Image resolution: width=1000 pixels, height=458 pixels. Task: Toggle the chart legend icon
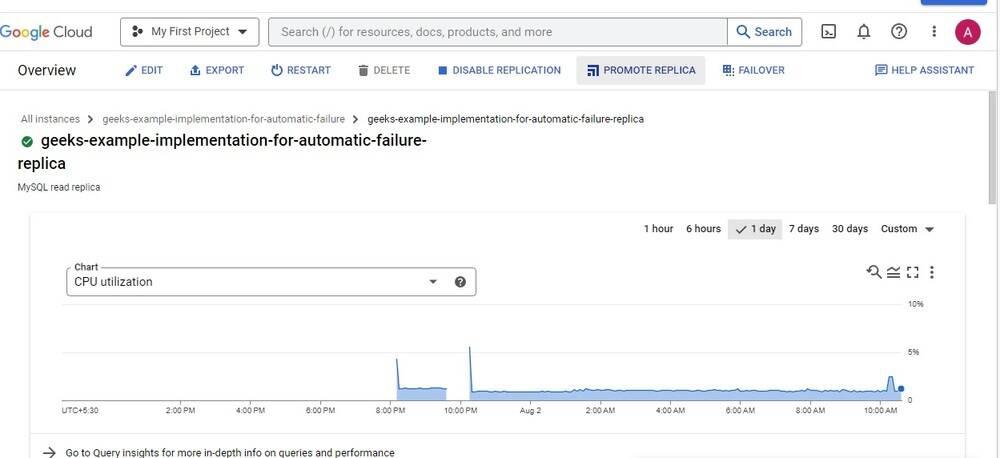(893, 272)
